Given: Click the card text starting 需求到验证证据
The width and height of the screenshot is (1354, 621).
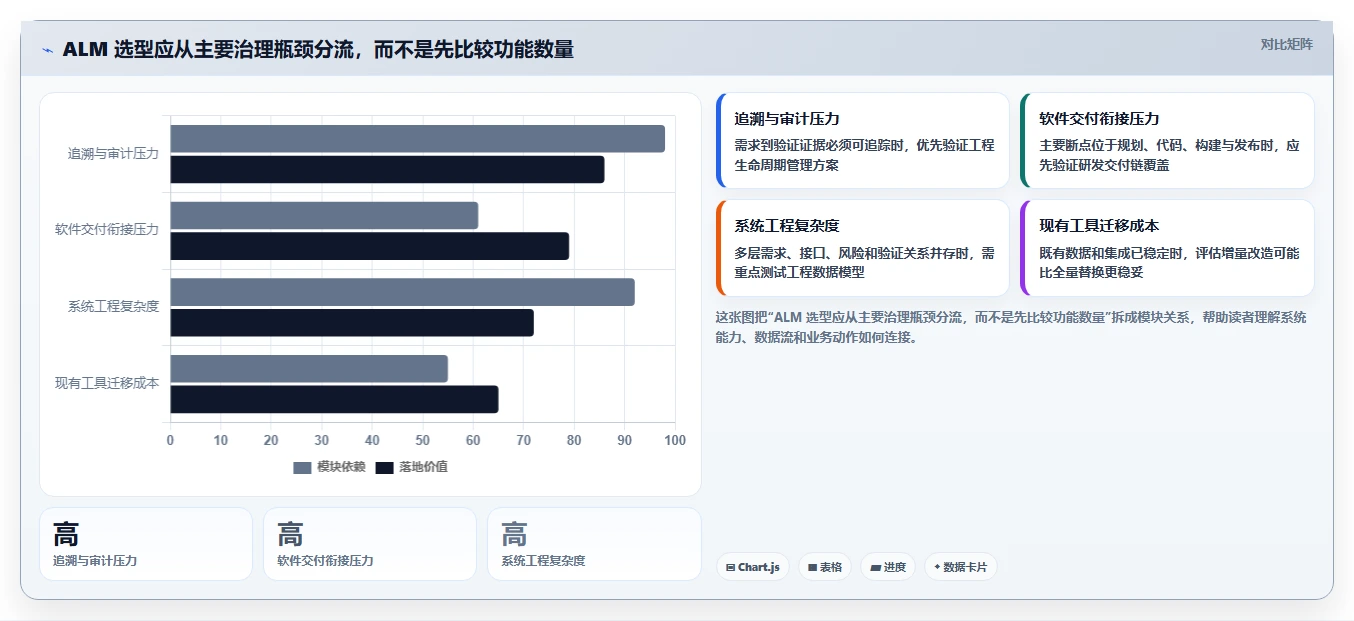Looking at the screenshot, I should coord(864,155).
